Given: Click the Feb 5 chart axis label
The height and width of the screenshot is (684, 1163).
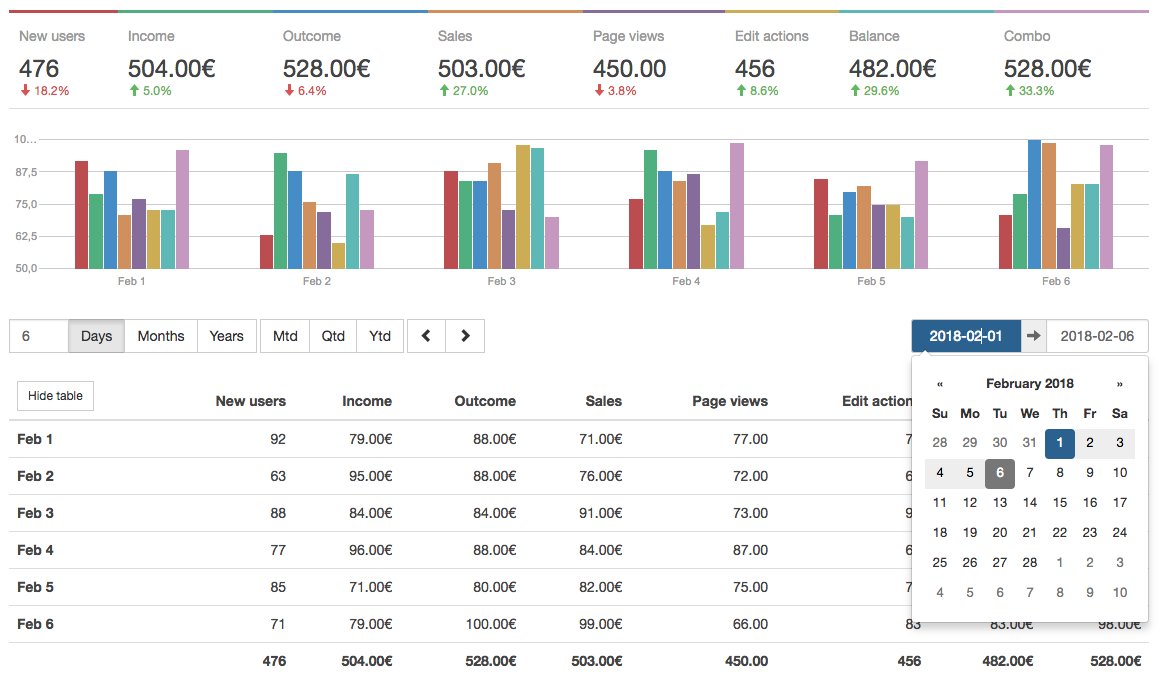Looking at the screenshot, I should click(871, 281).
